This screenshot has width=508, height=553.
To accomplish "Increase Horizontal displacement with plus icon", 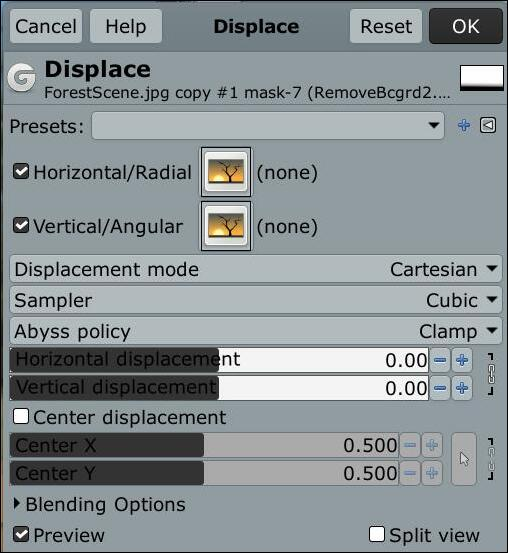I will [x=462, y=360].
